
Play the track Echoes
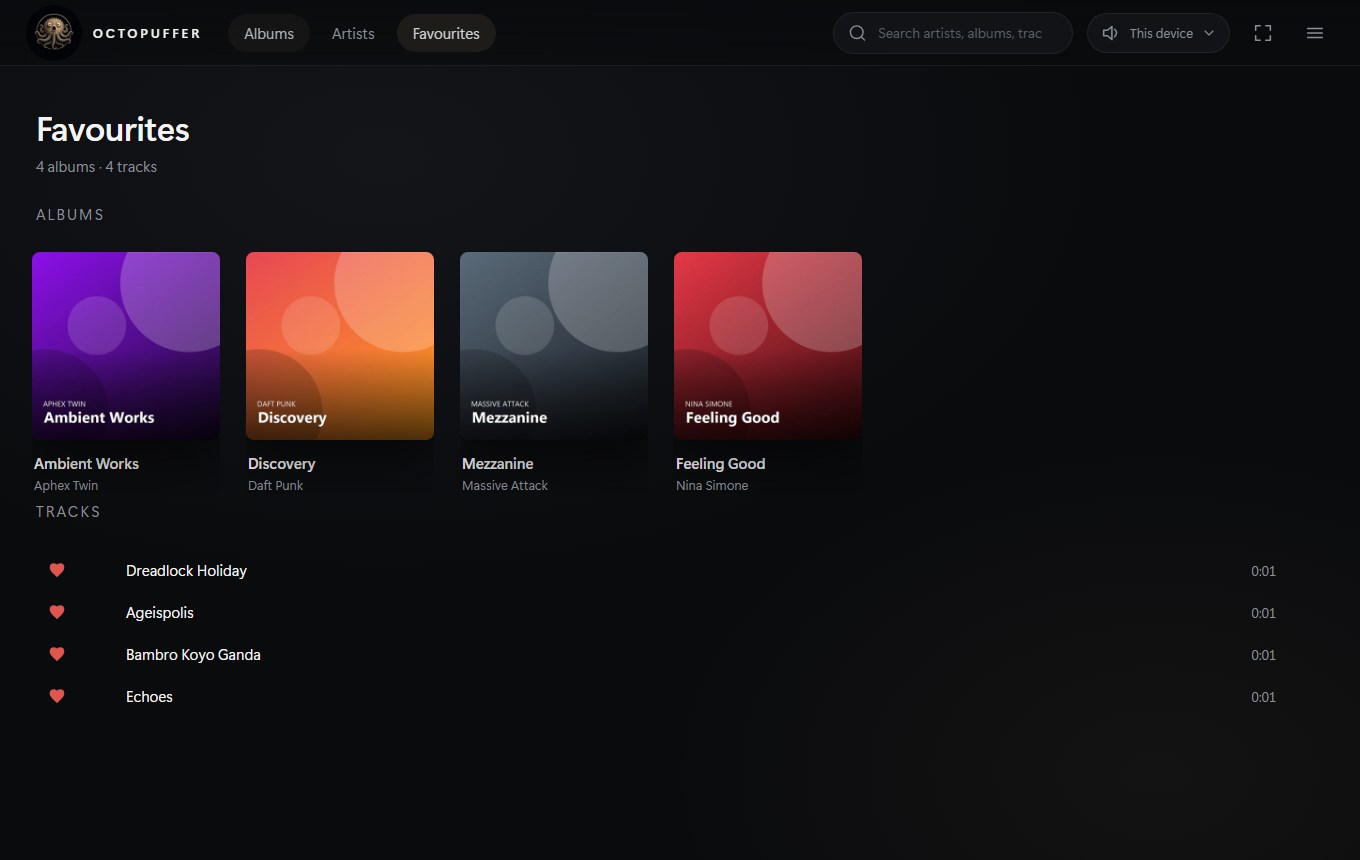click(149, 697)
